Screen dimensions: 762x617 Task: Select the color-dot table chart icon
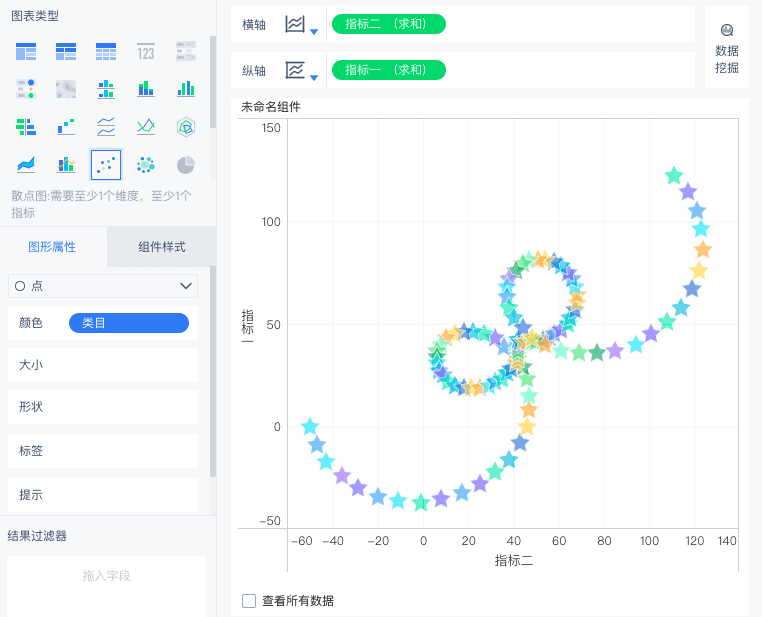pos(26,89)
